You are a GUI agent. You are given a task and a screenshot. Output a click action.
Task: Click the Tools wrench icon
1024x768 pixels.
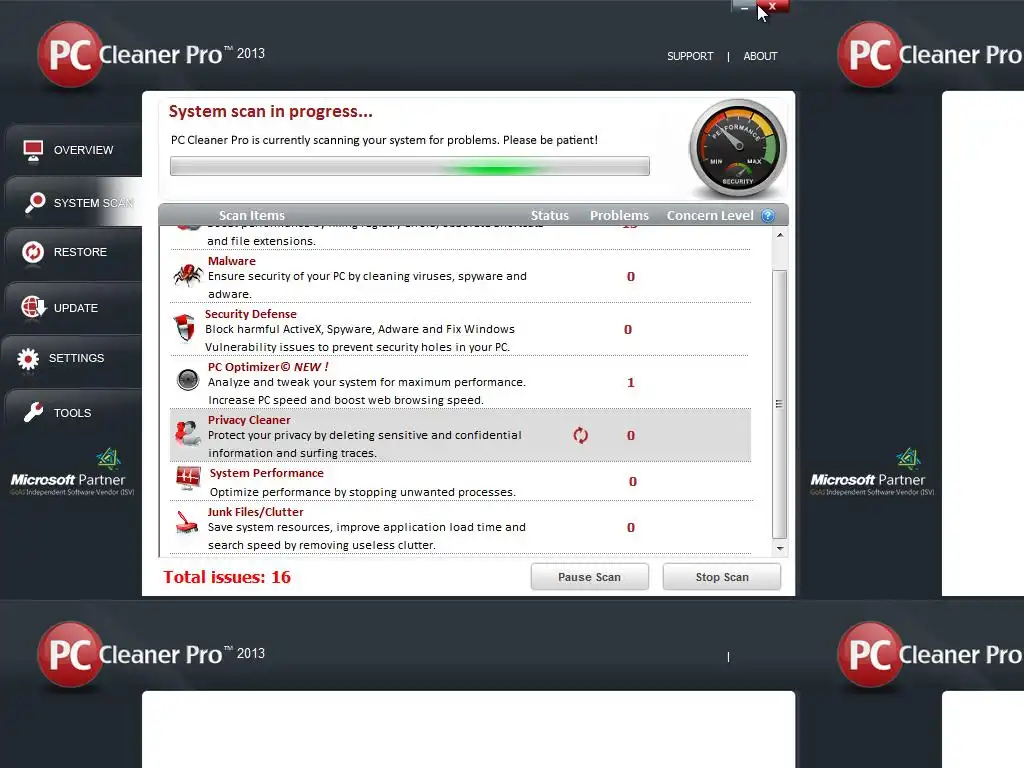(33, 412)
